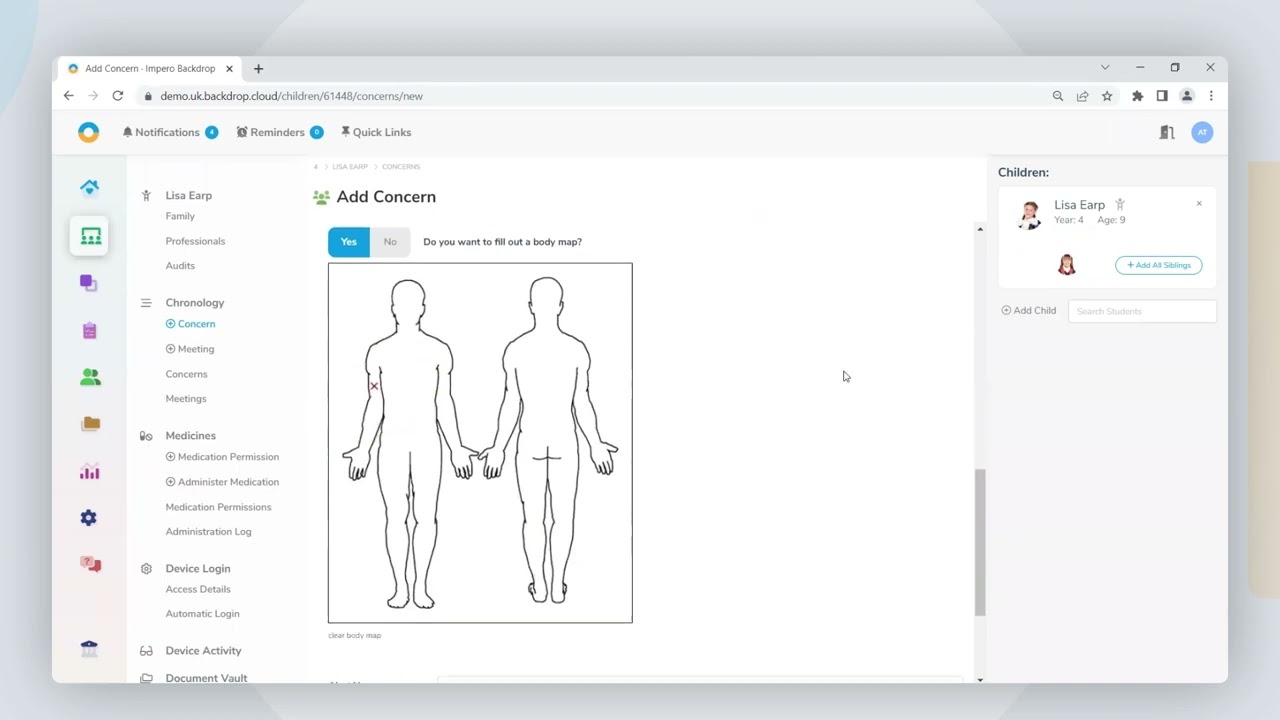Open Chrome three-dot menu
This screenshot has height=720, width=1280.
[x=1211, y=96]
